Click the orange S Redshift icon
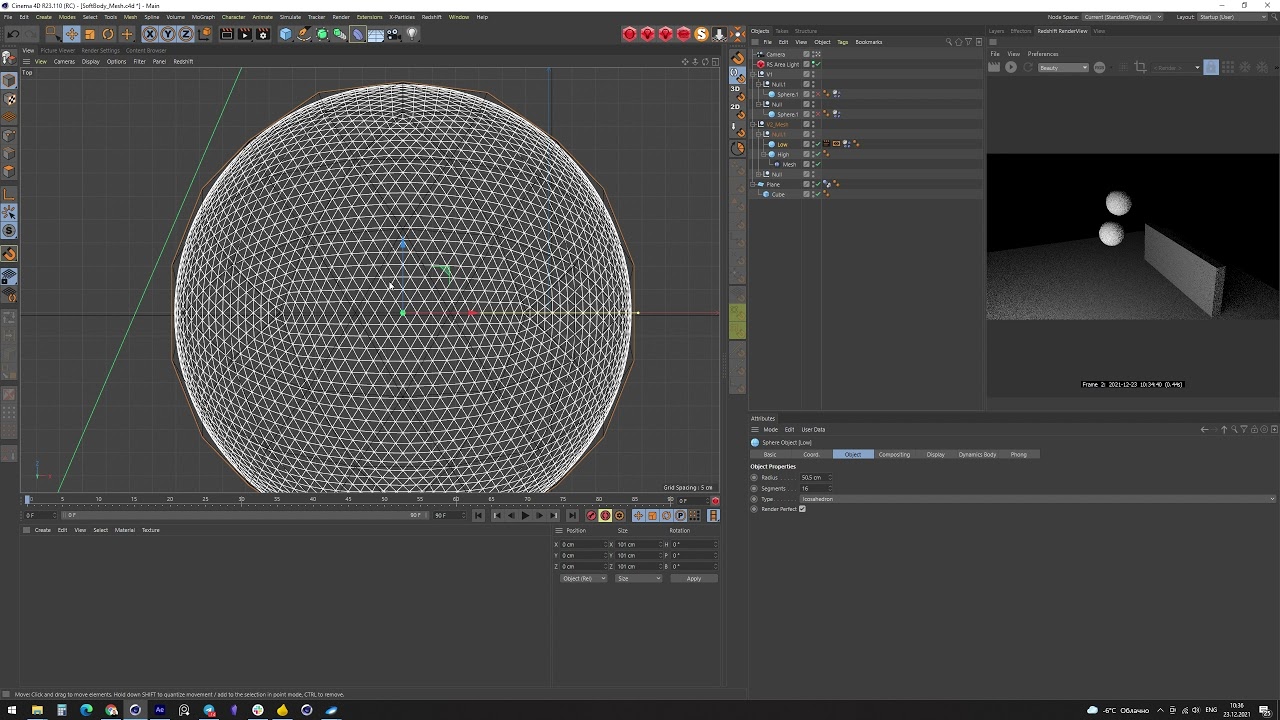The image size is (1280, 720). click(702, 34)
